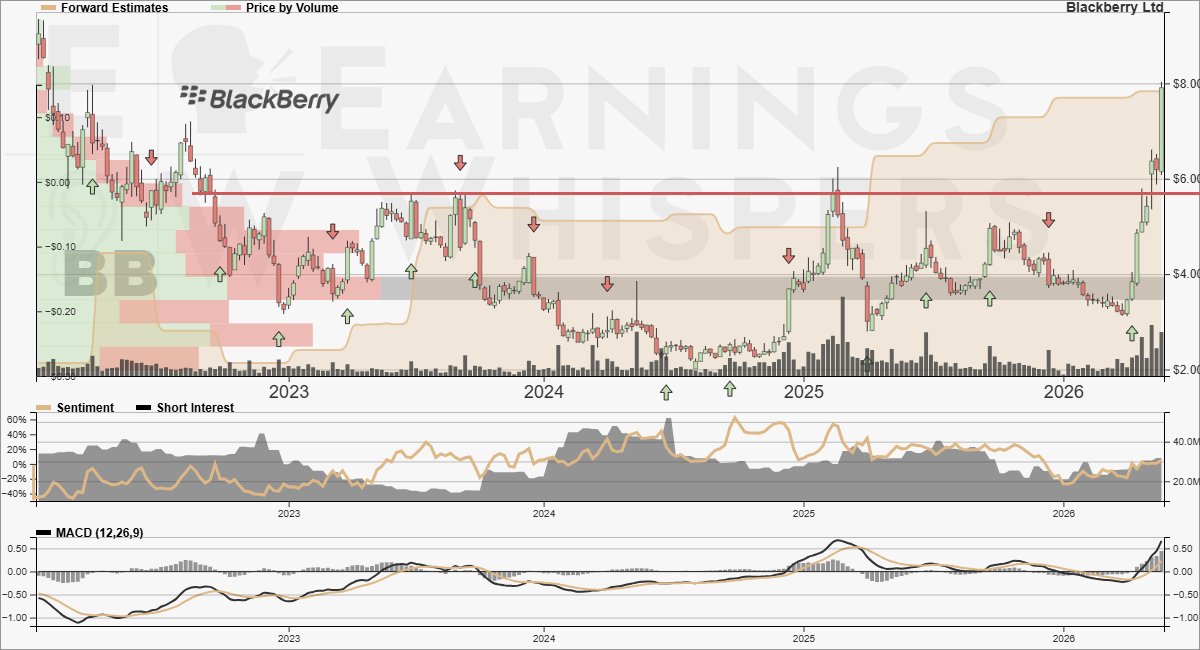Viewport: 1200px width, 650px height.
Task: Click the green up arrow below the axis in mid-2024
Action: point(666,391)
